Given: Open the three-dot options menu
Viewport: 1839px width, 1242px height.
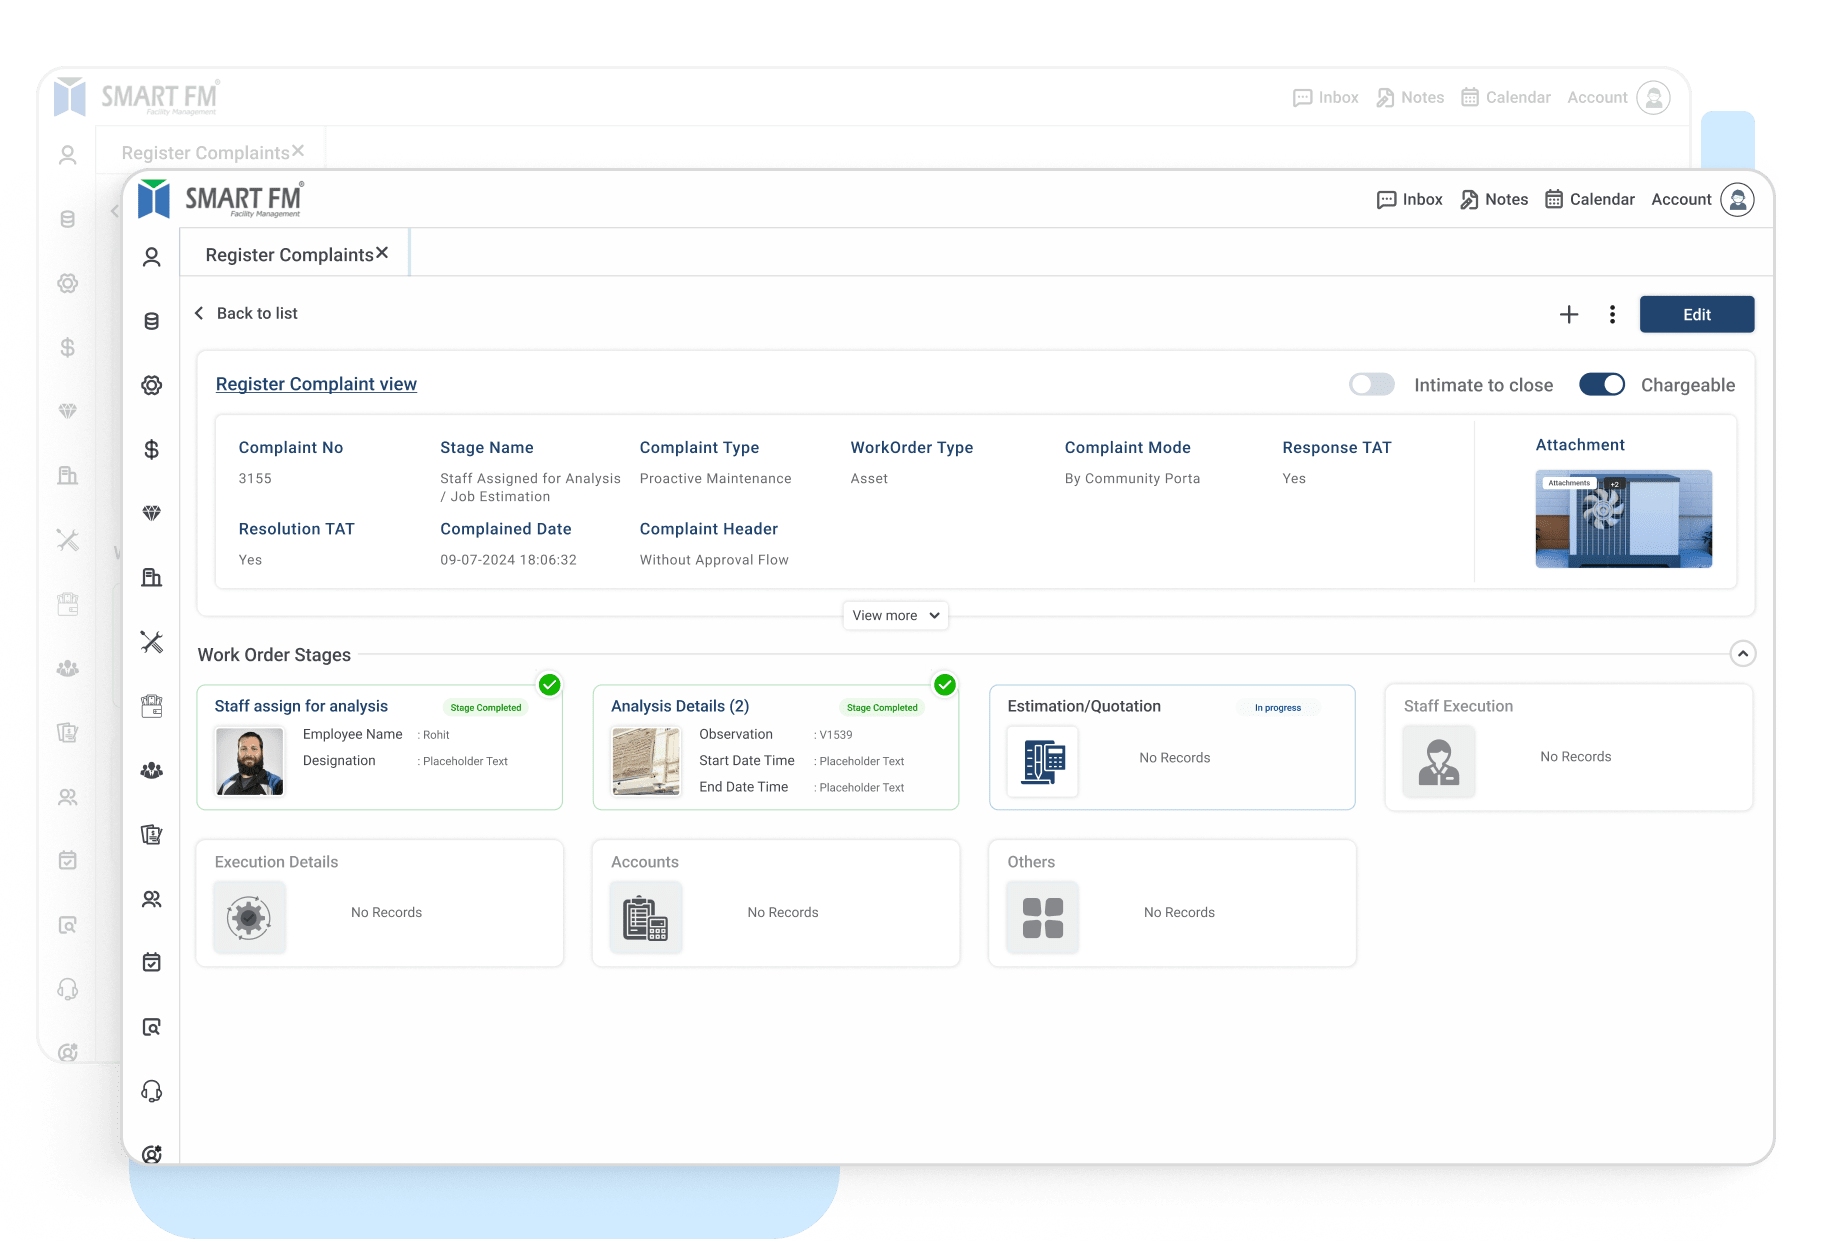Looking at the screenshot, I should coord(1612,313).
